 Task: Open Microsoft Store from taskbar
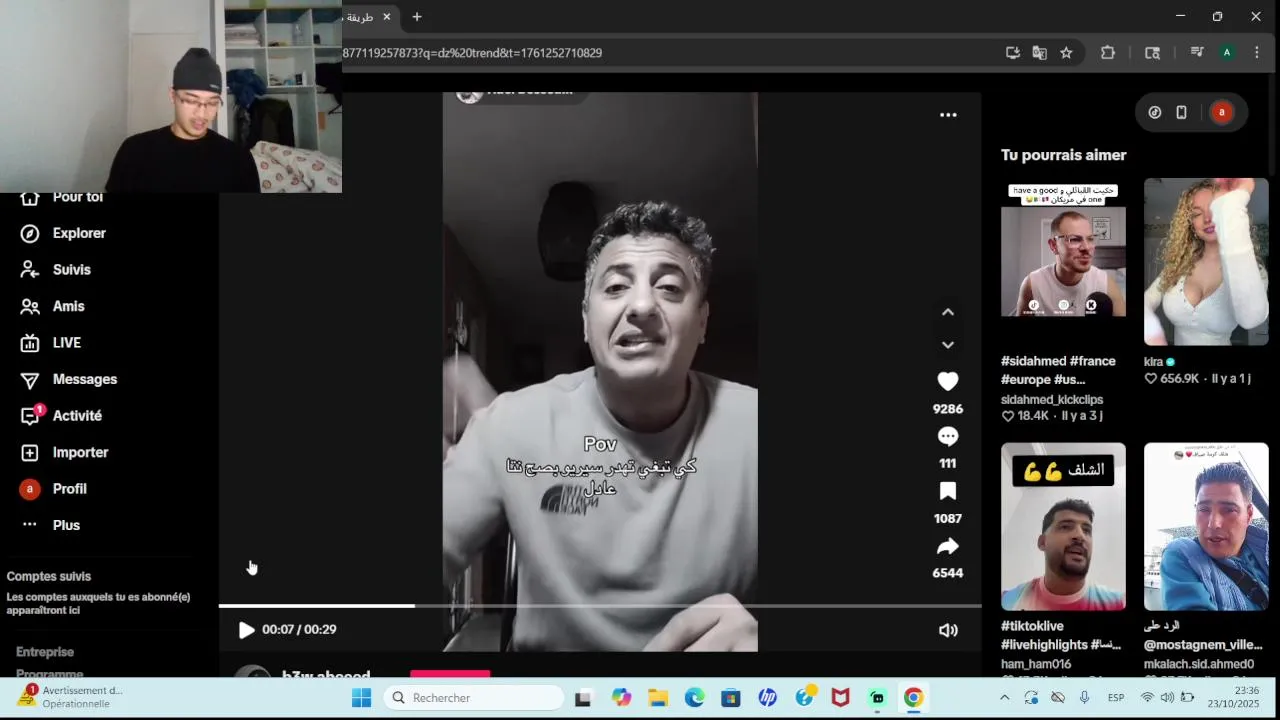[731, 698]
